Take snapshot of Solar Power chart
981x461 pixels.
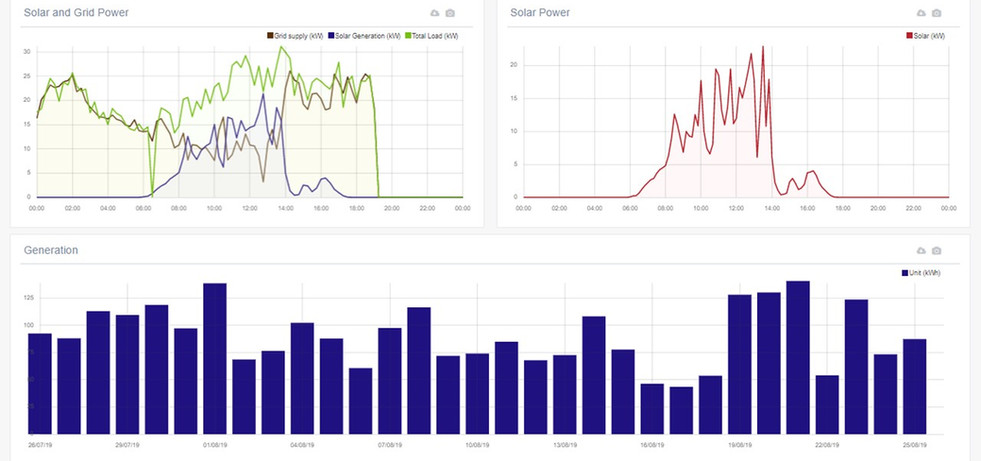936,13
